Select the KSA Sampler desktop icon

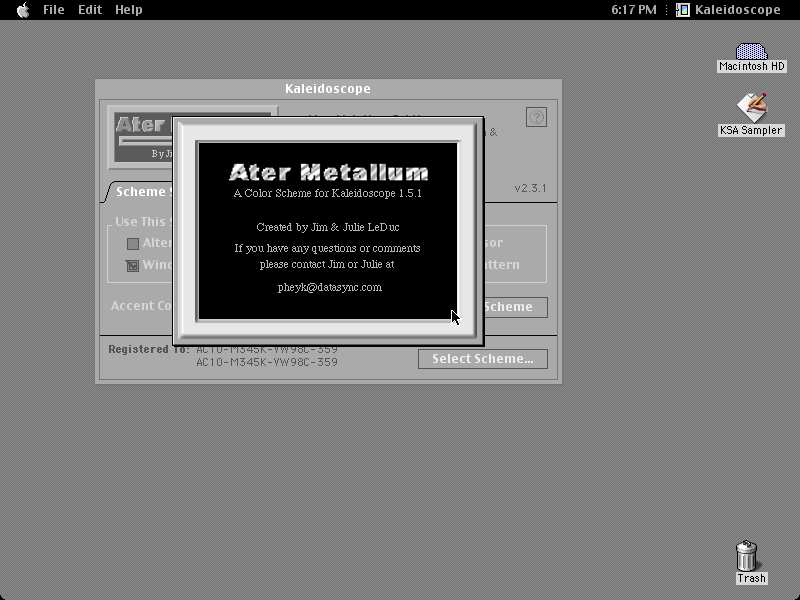coord(751,115)
